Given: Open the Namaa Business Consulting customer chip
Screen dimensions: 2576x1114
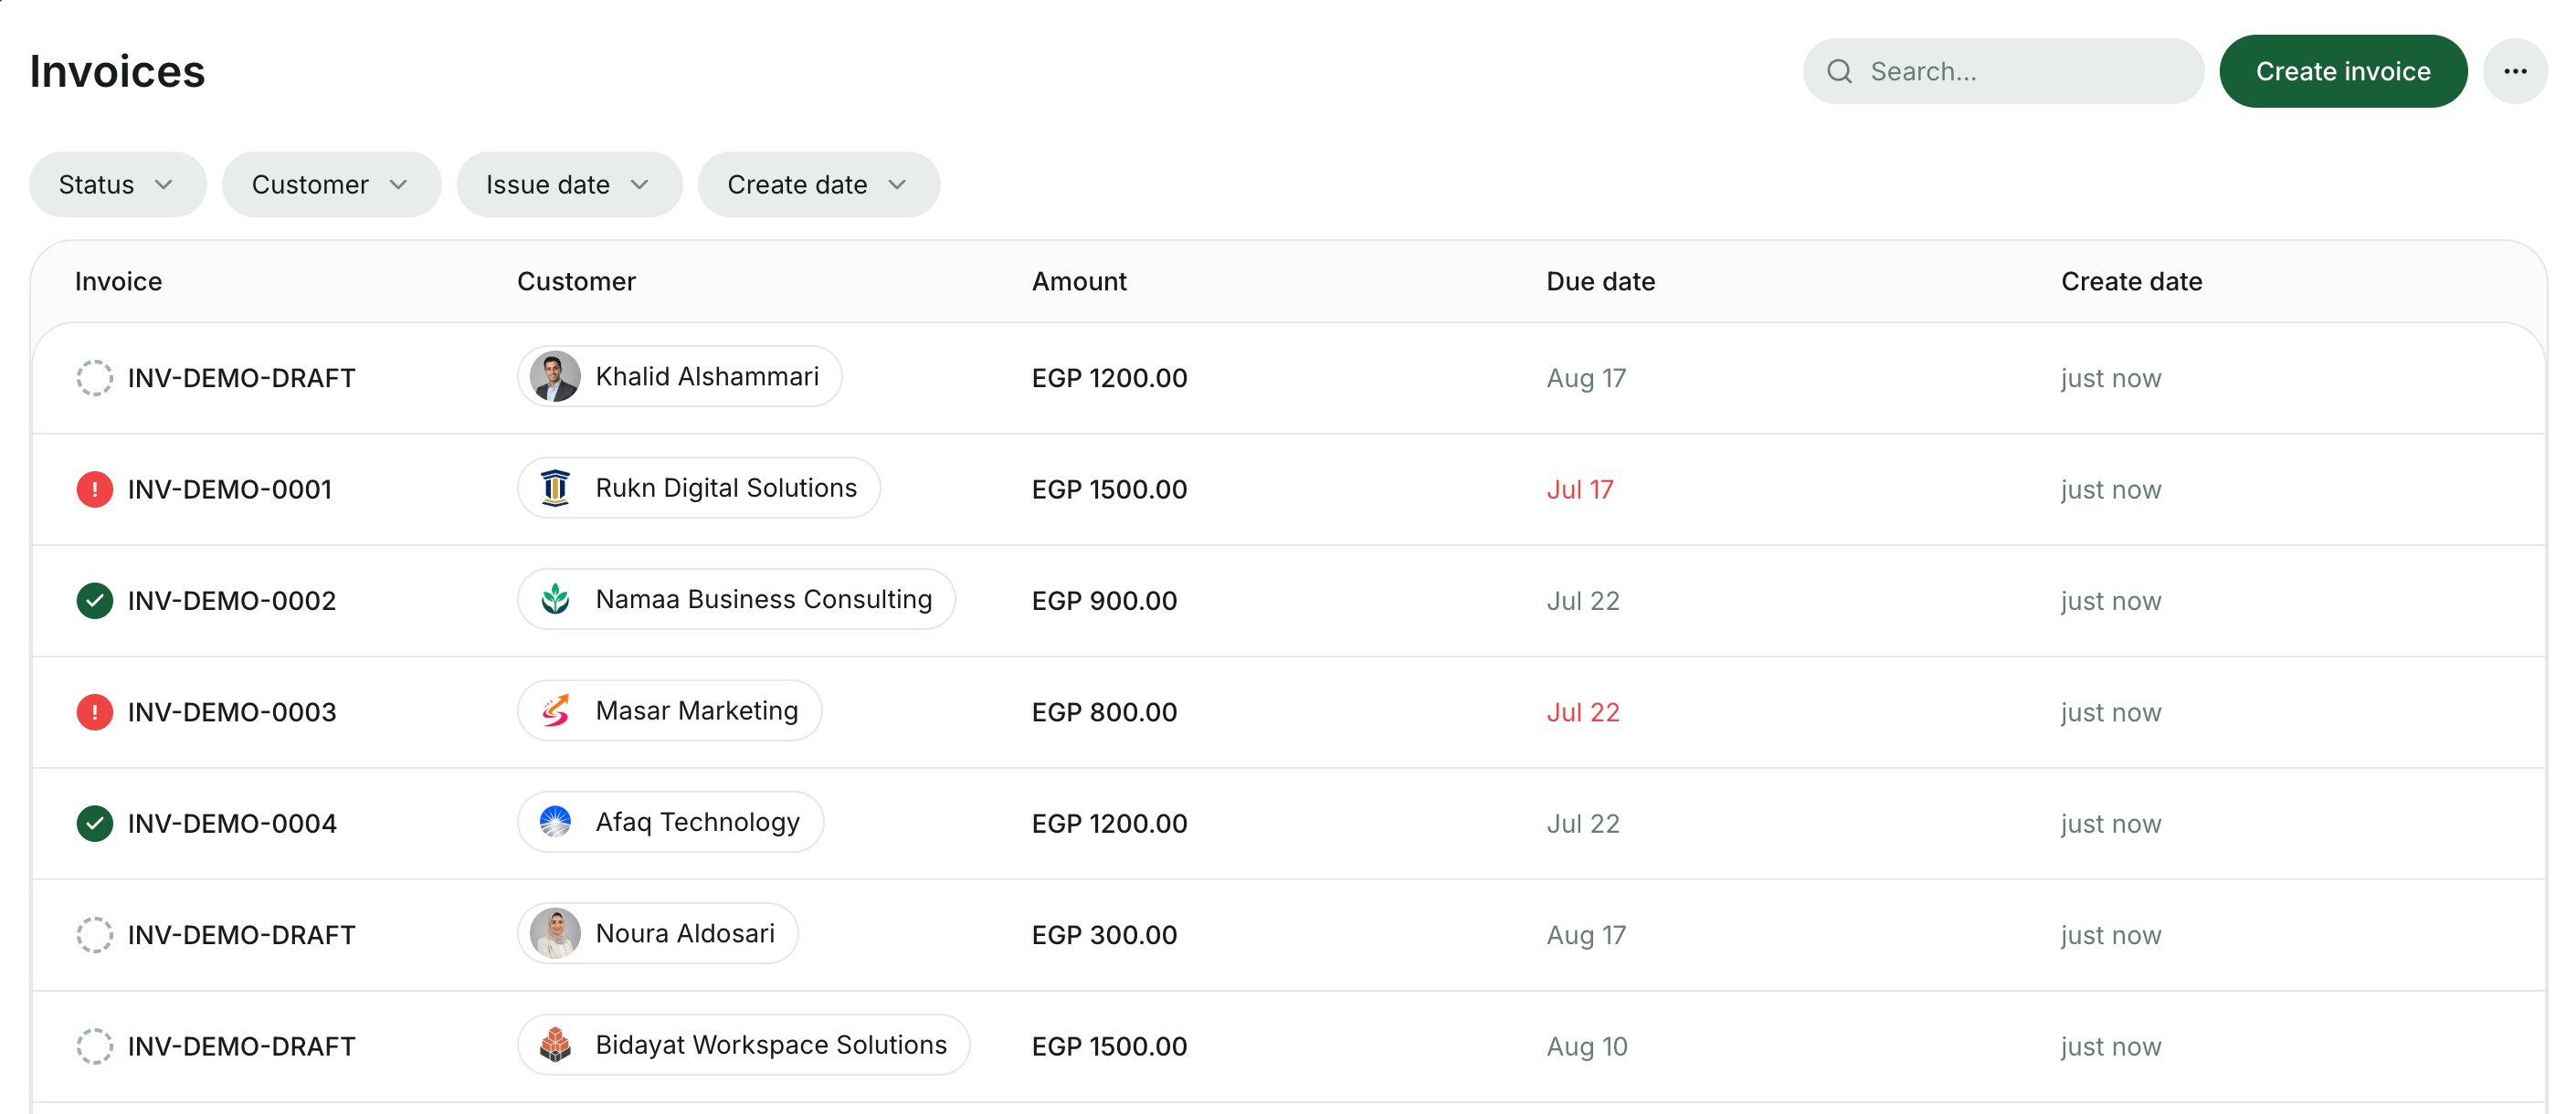Looking at the screenshot, I should [736, 599].
